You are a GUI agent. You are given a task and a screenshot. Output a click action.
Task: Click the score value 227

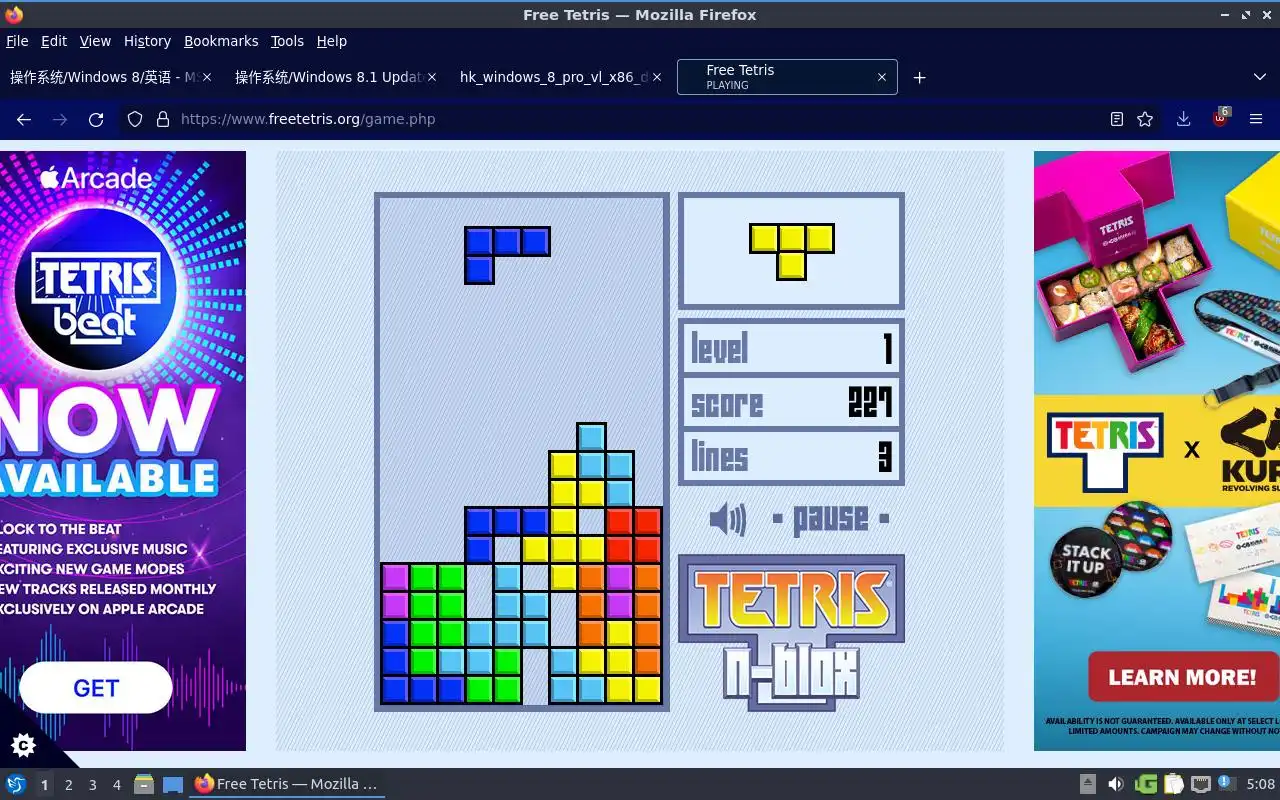coord(870,403)
